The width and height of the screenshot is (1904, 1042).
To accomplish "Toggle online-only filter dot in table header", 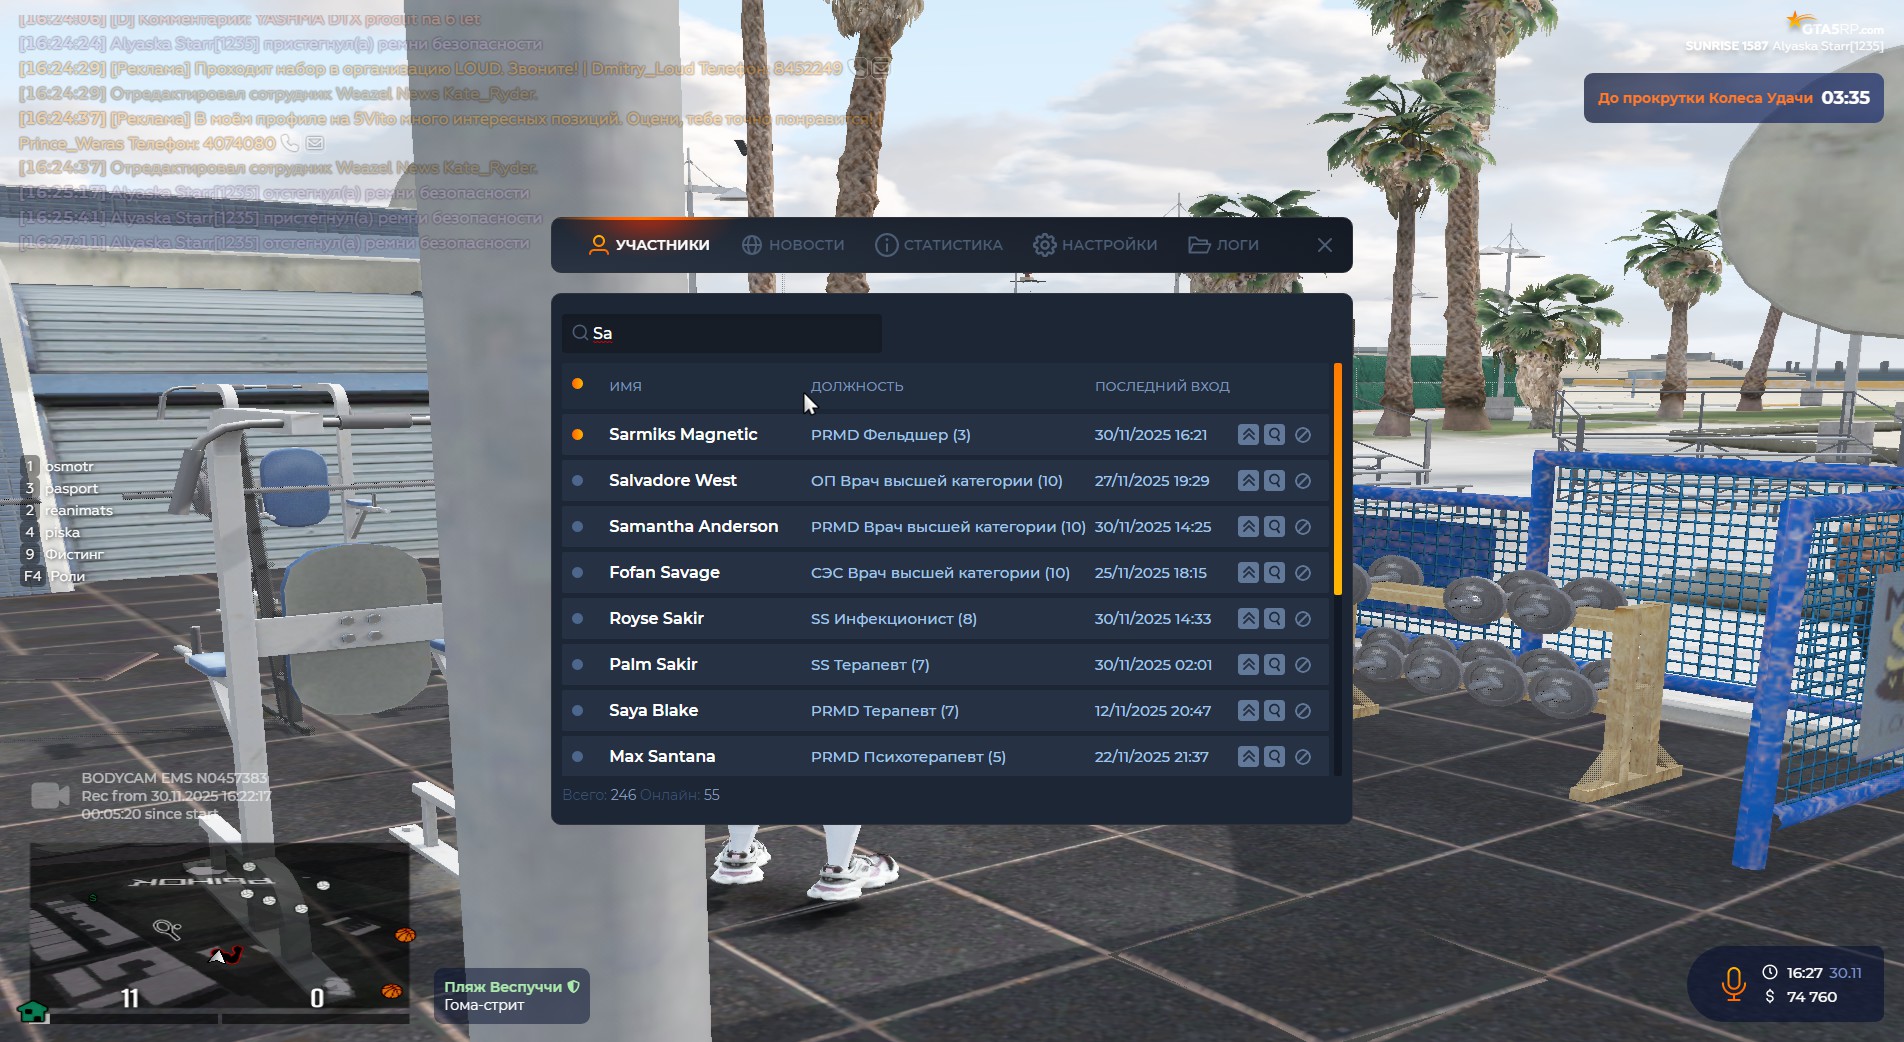I will pos(577,385).
